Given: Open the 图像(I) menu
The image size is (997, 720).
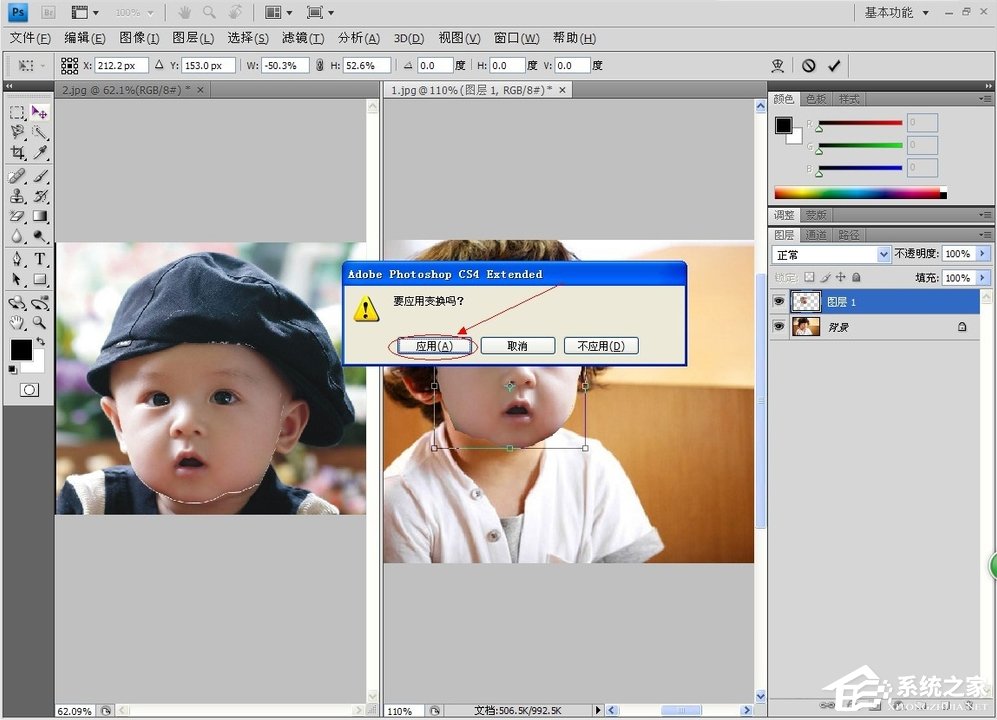Looking at the screenshot, I should pos(139,38).
